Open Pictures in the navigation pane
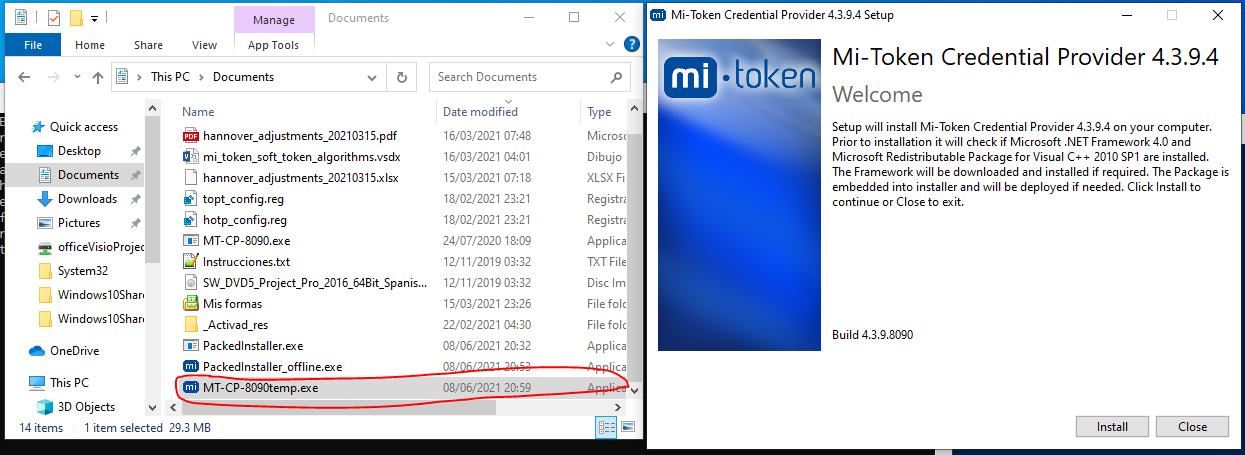 [79, 223]
